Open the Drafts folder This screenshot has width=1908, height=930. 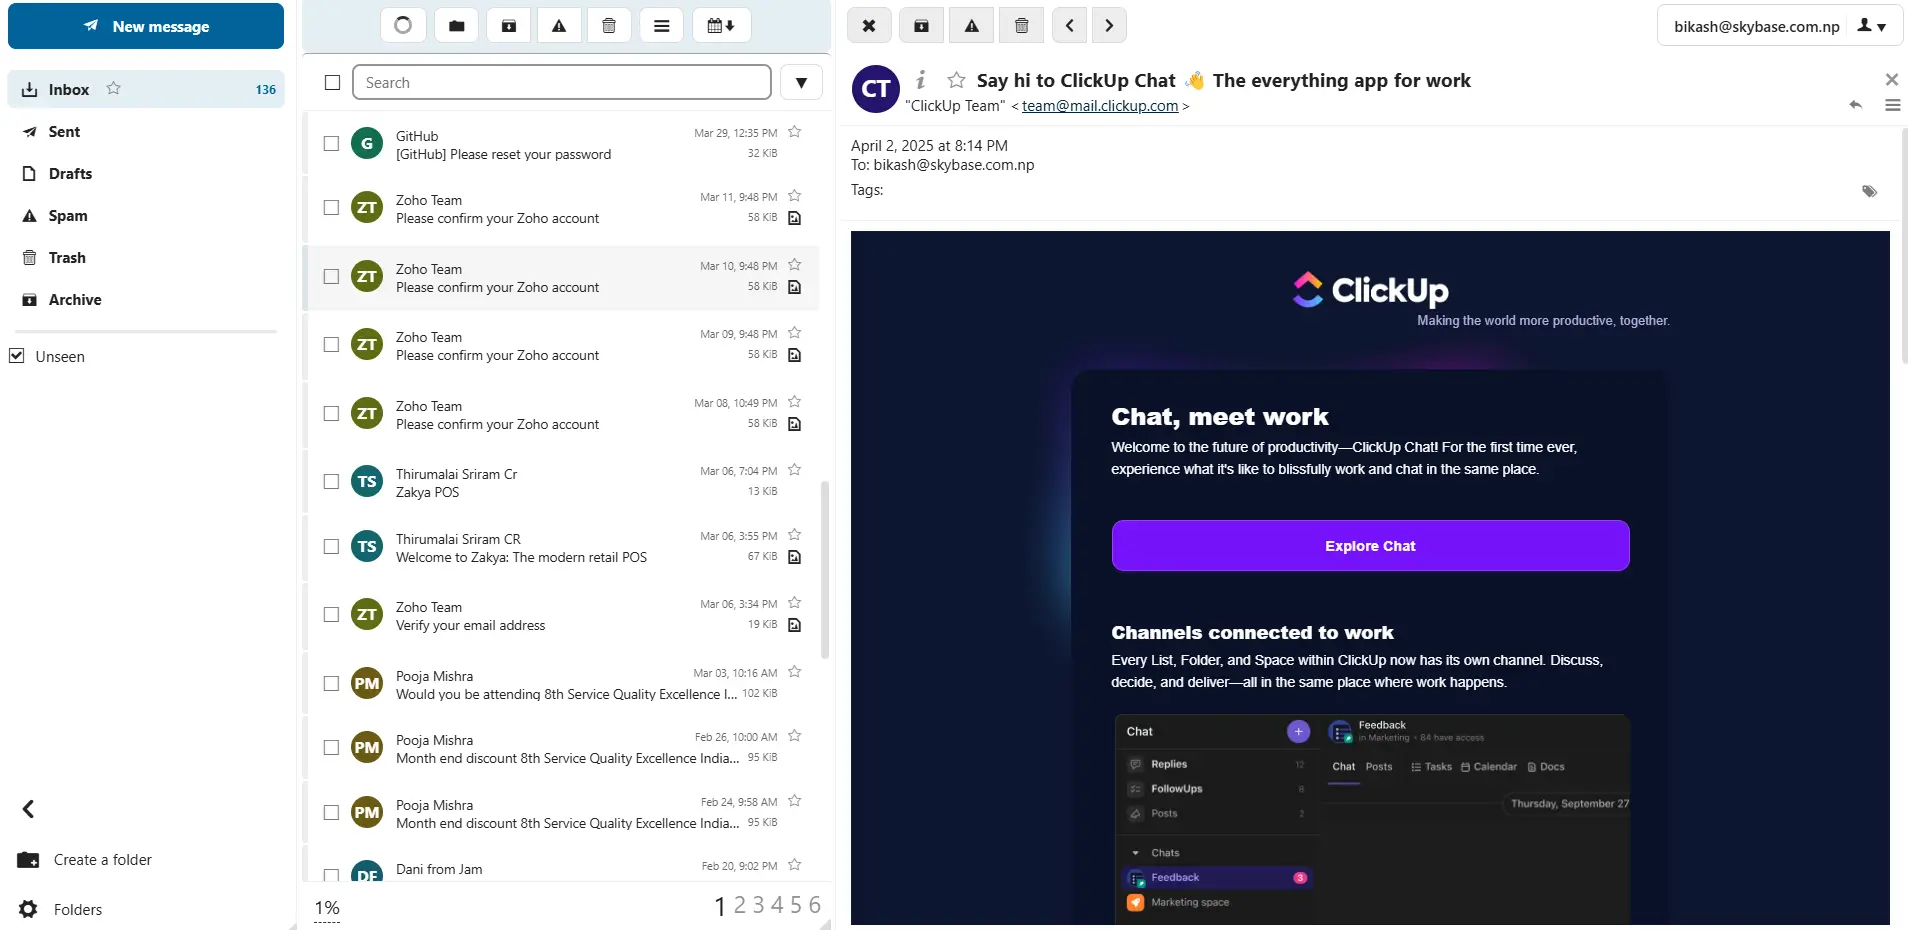[70, 173]
